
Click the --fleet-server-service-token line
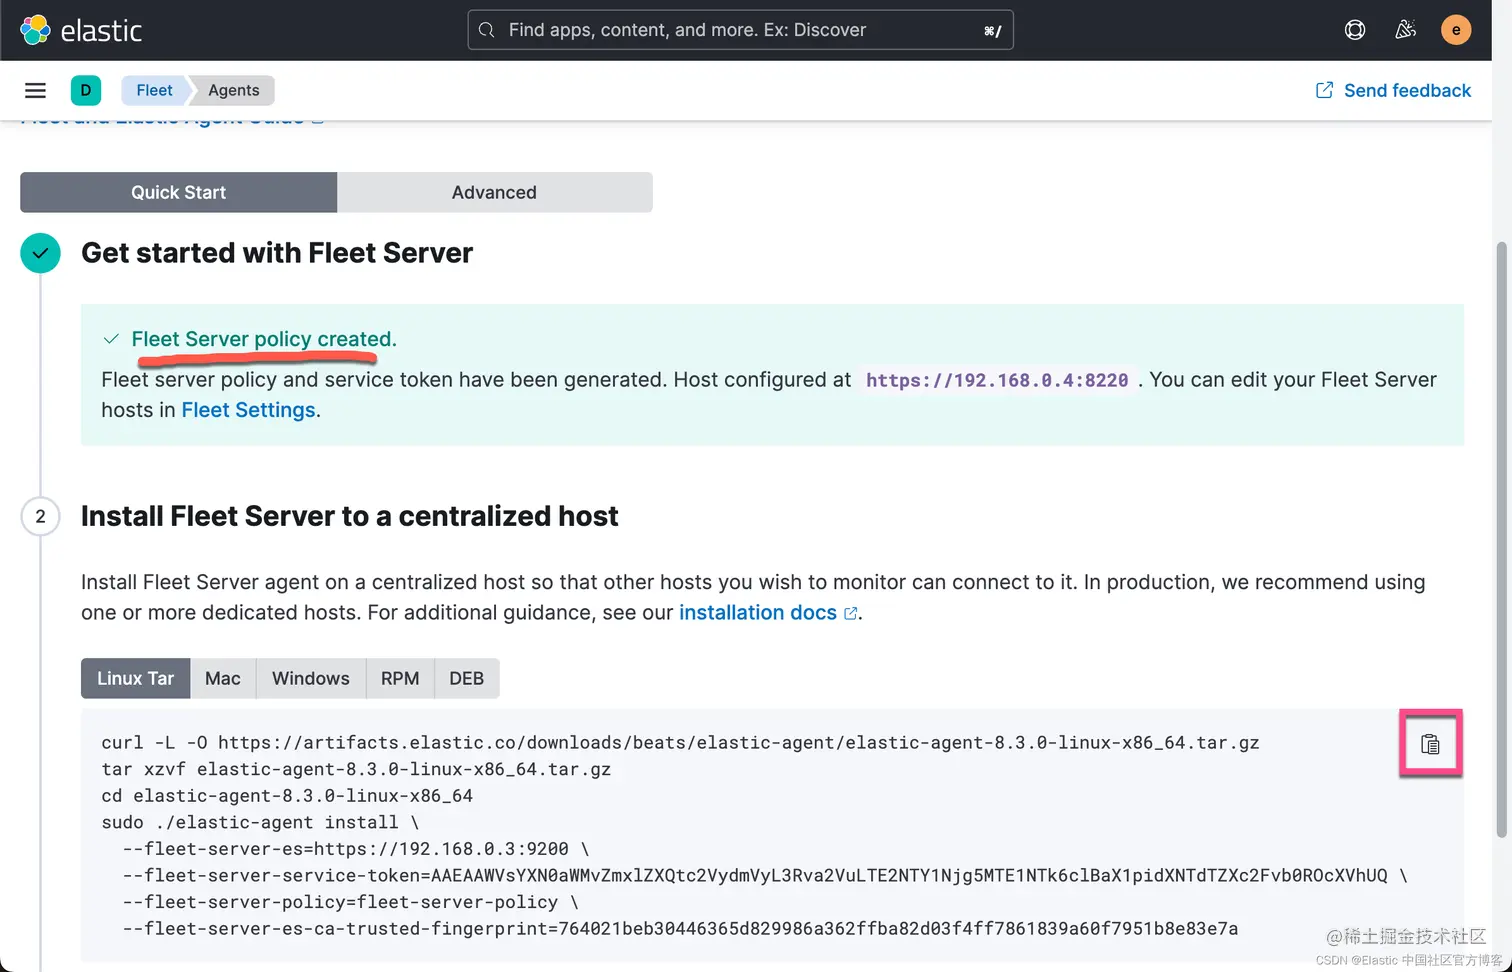click(x=765, y=875)
